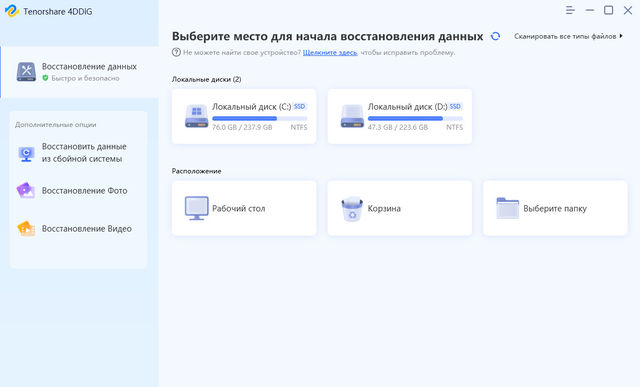
Task: Click Выберите папку to browse a folder
Action: [555, 208]
